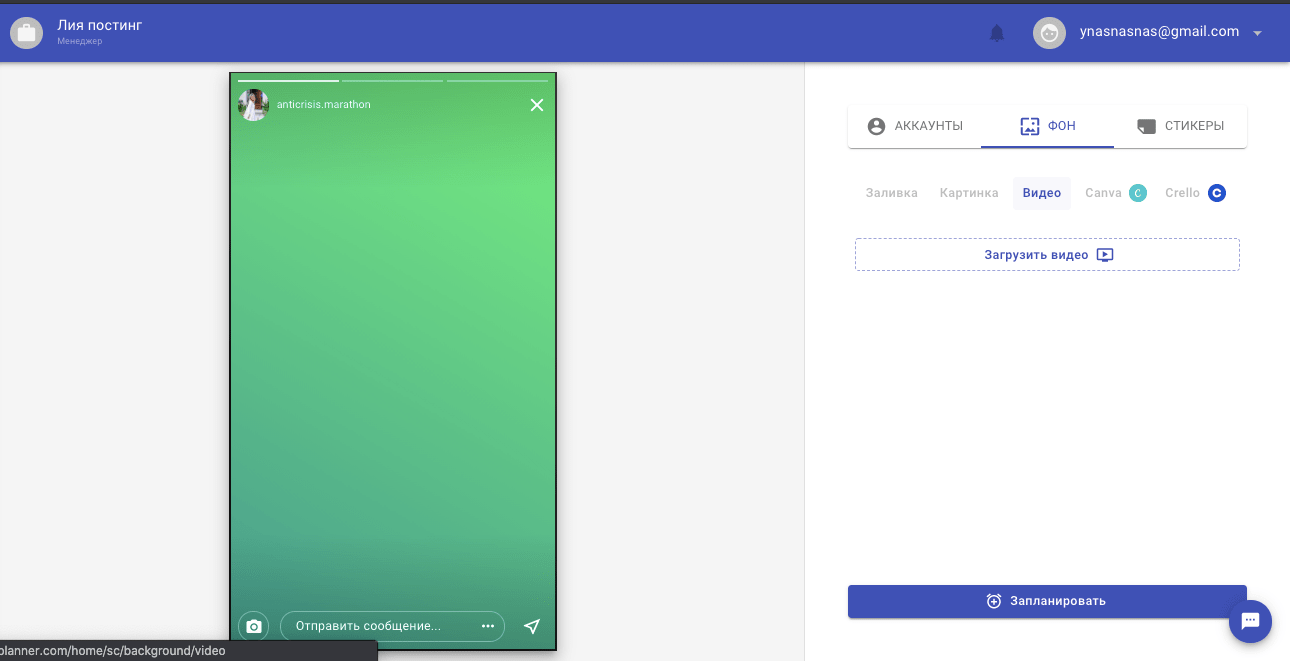Click anticrisis.marathon profile avatar
This screenshot has width=1290, height=661.
click(x=253, y=105)
